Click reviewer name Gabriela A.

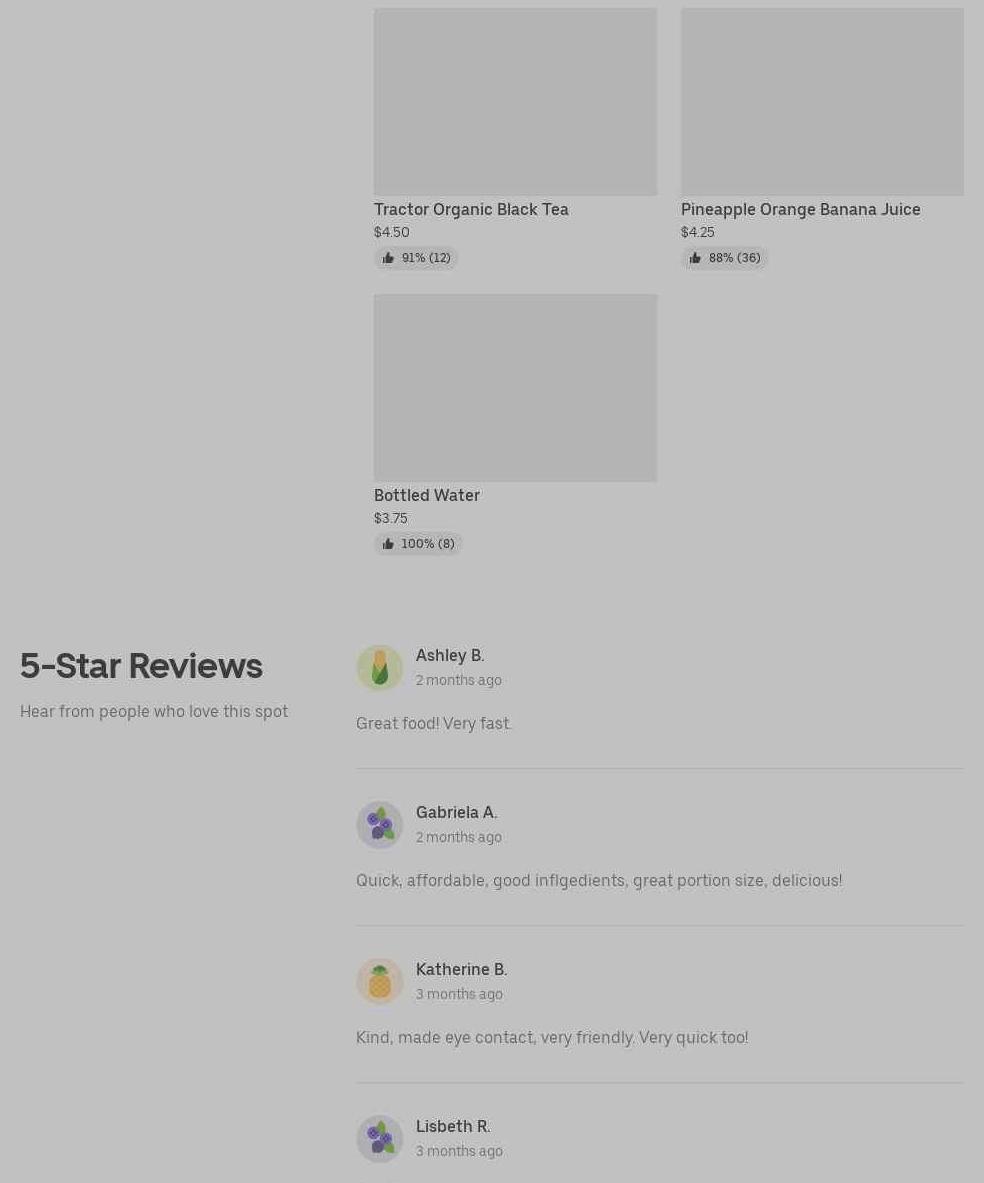pos(457,813)
